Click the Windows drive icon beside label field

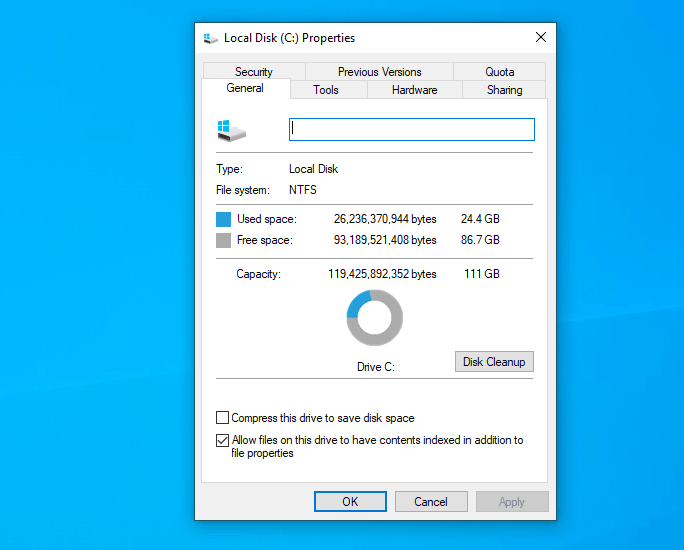[232, 131]
